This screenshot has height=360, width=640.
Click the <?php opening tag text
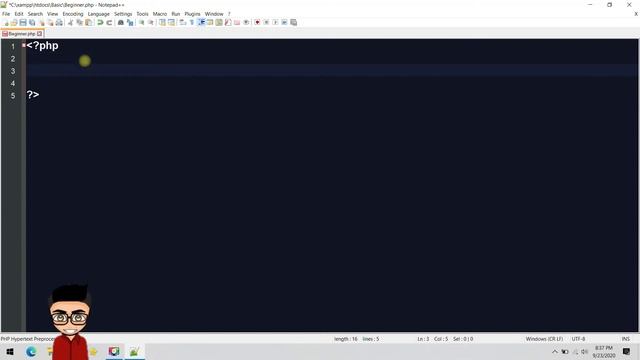[x=42, y=46]
